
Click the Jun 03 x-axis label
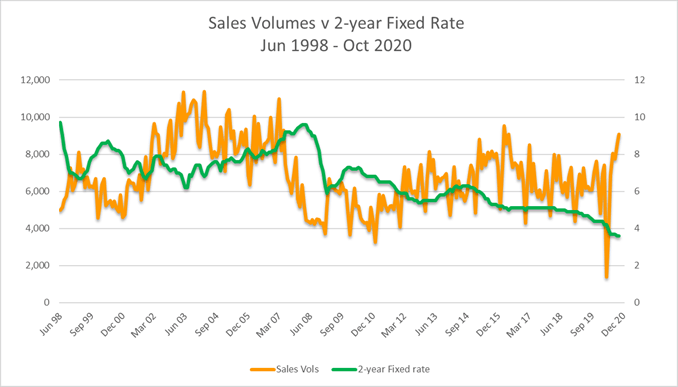tap(176, 324)
